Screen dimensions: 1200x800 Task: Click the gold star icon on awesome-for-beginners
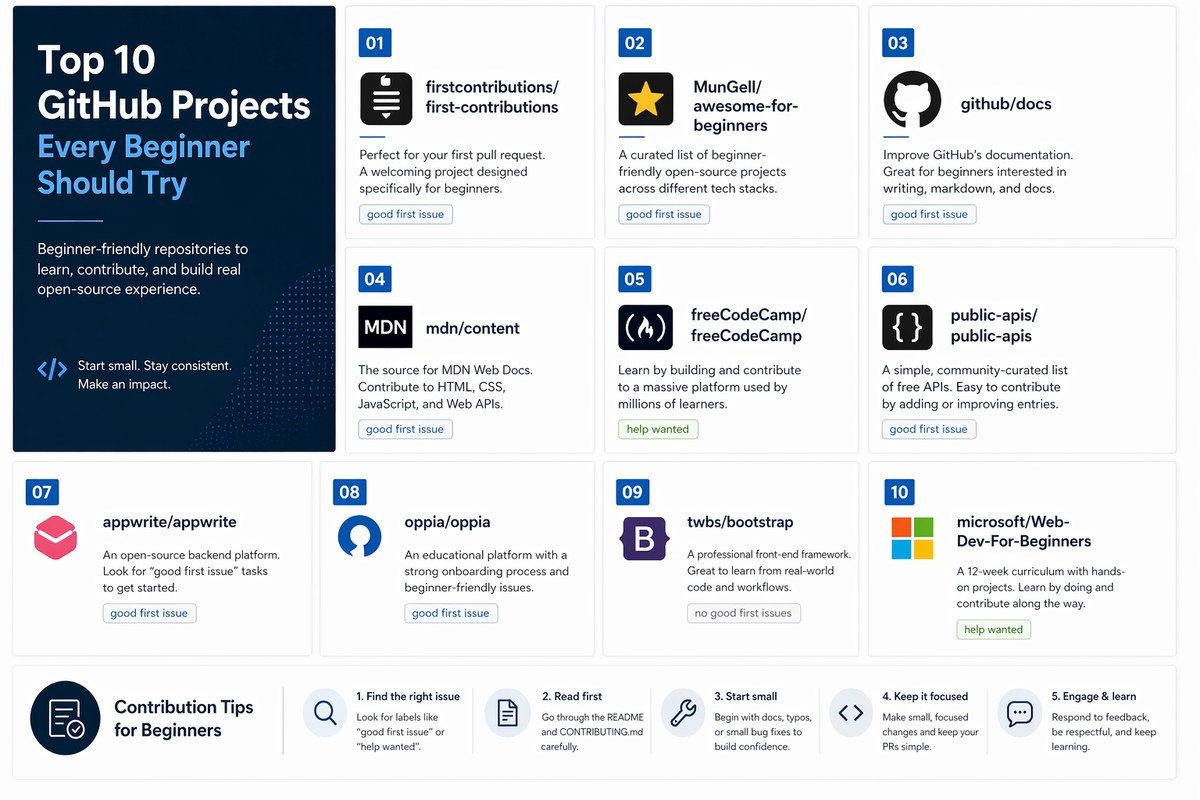pyautogui.click(x=645, y=100)
